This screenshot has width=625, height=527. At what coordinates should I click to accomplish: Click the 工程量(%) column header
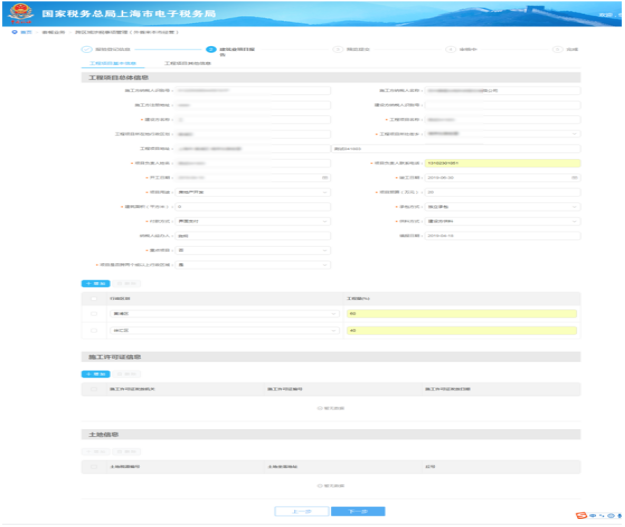pos(358,299)
